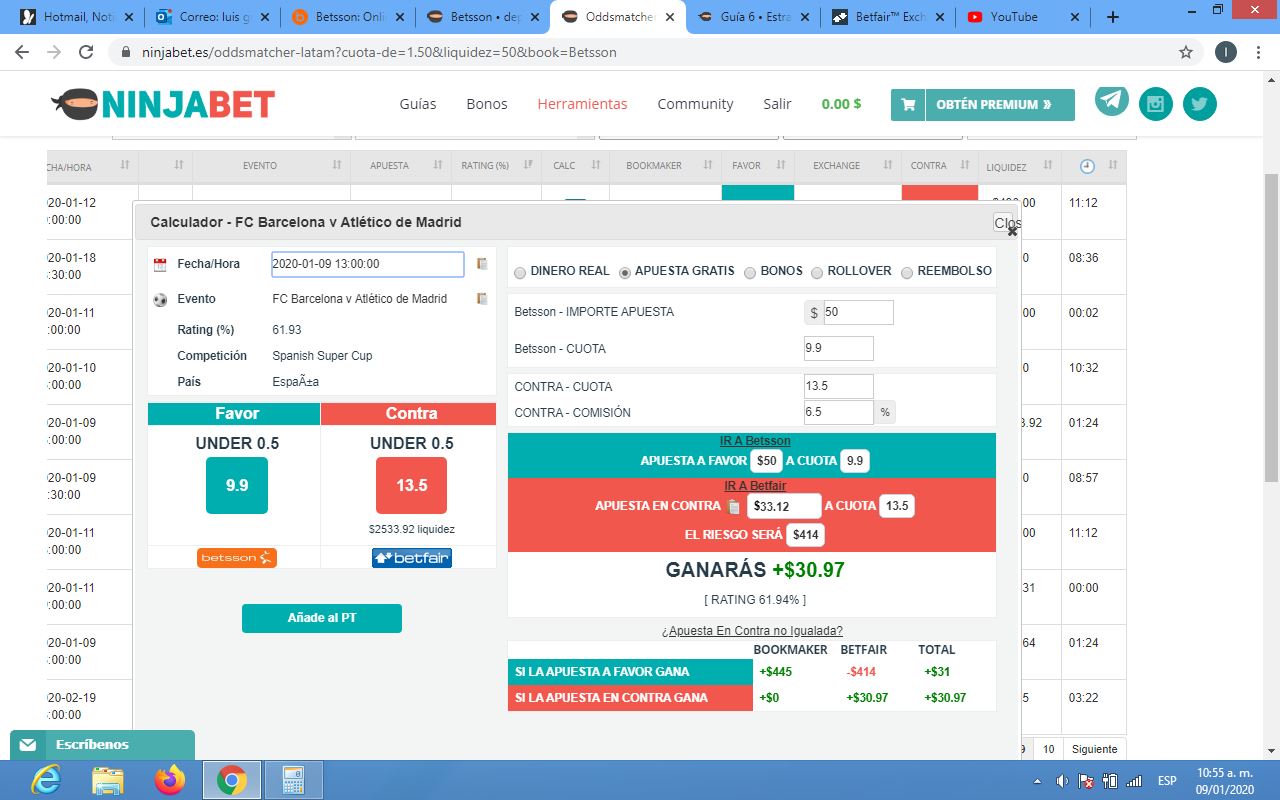Viewport: 1280px width, 800px height.
Task: Open Calculator app from the taskbar
Action: (x=294, y=780)
